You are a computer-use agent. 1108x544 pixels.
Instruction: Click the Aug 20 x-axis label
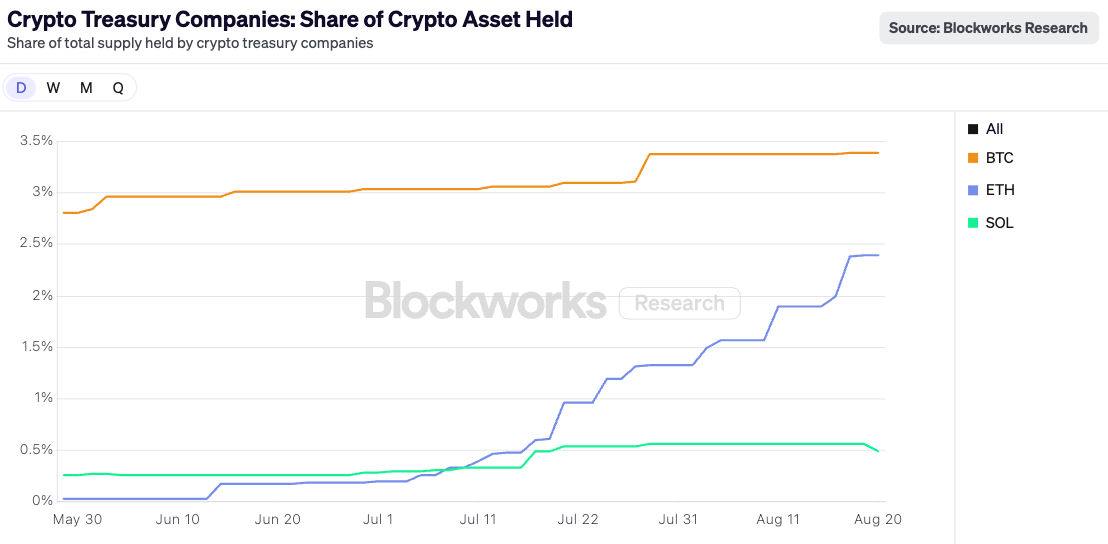click(x=880, y=519)
